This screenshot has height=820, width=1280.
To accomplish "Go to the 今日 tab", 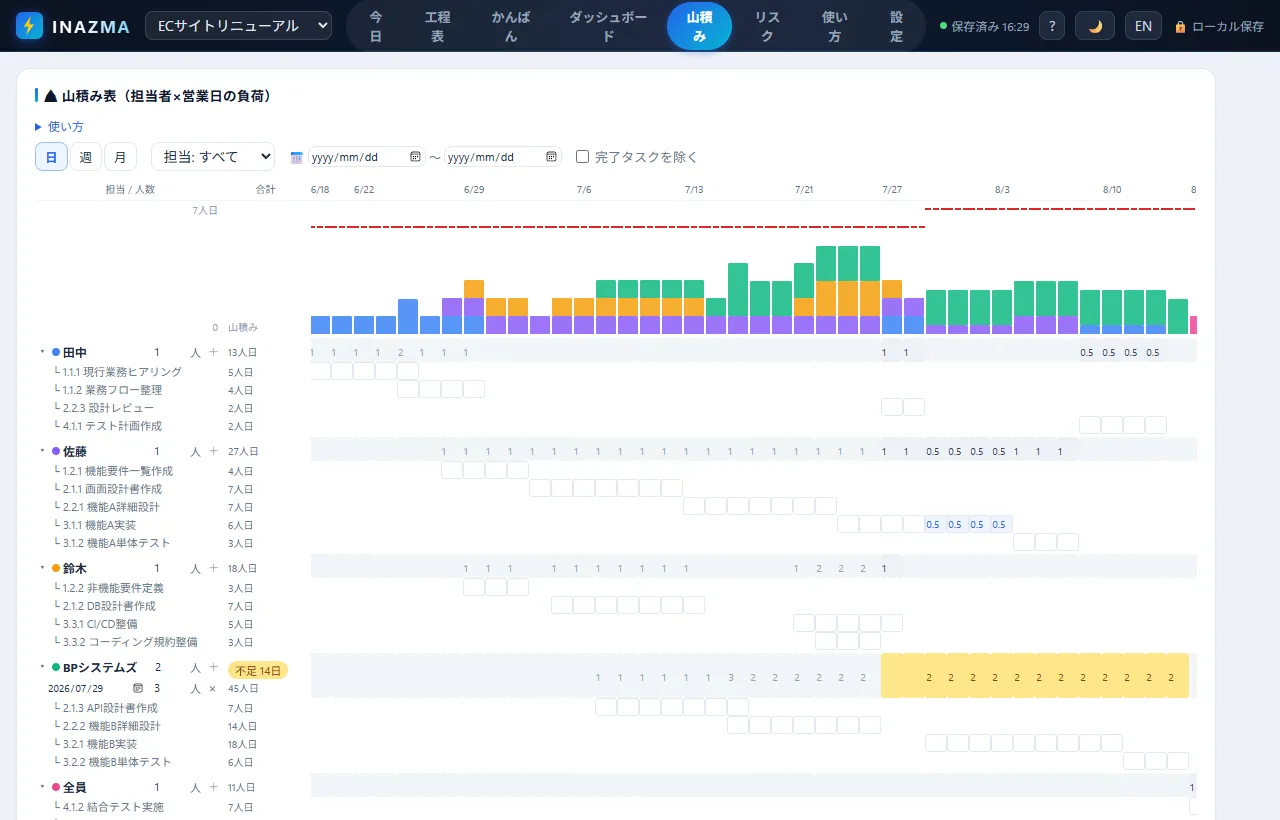I will [x=376, y=27].
